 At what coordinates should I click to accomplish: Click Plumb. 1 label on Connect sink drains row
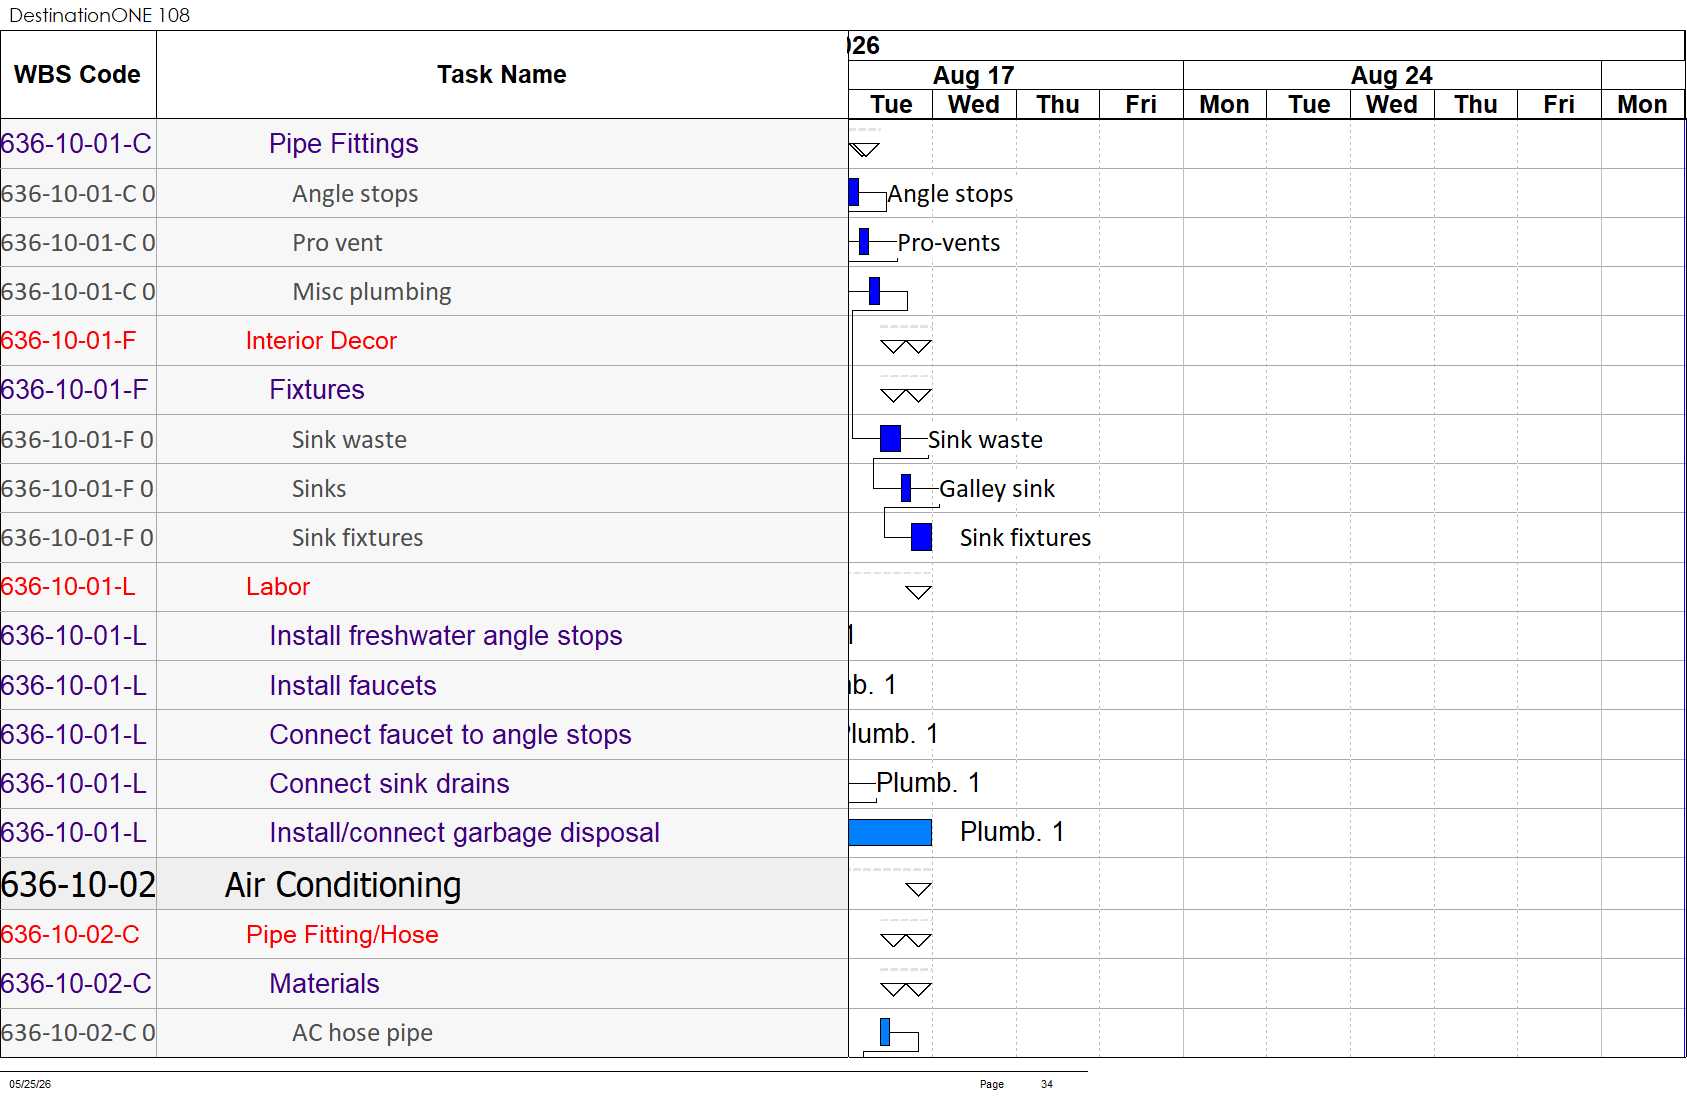click(928, 783)
